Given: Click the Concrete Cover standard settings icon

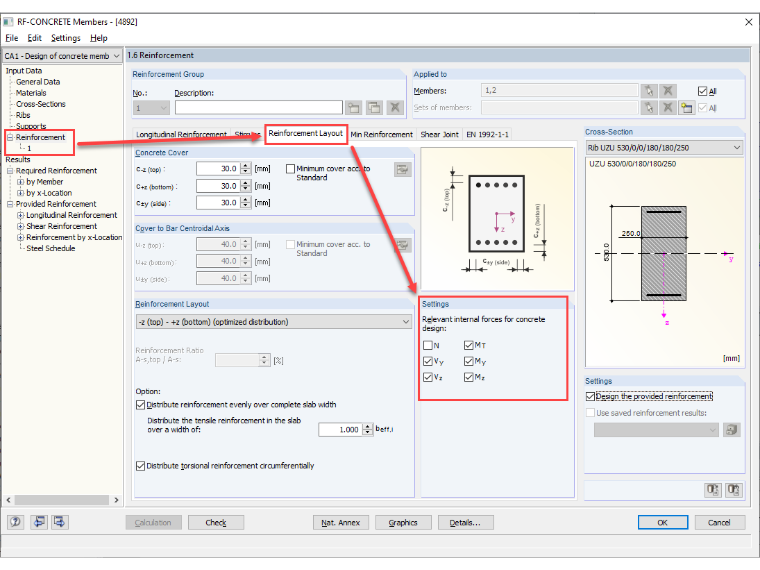Looking at the screenshot, I should tap(402, 170).
